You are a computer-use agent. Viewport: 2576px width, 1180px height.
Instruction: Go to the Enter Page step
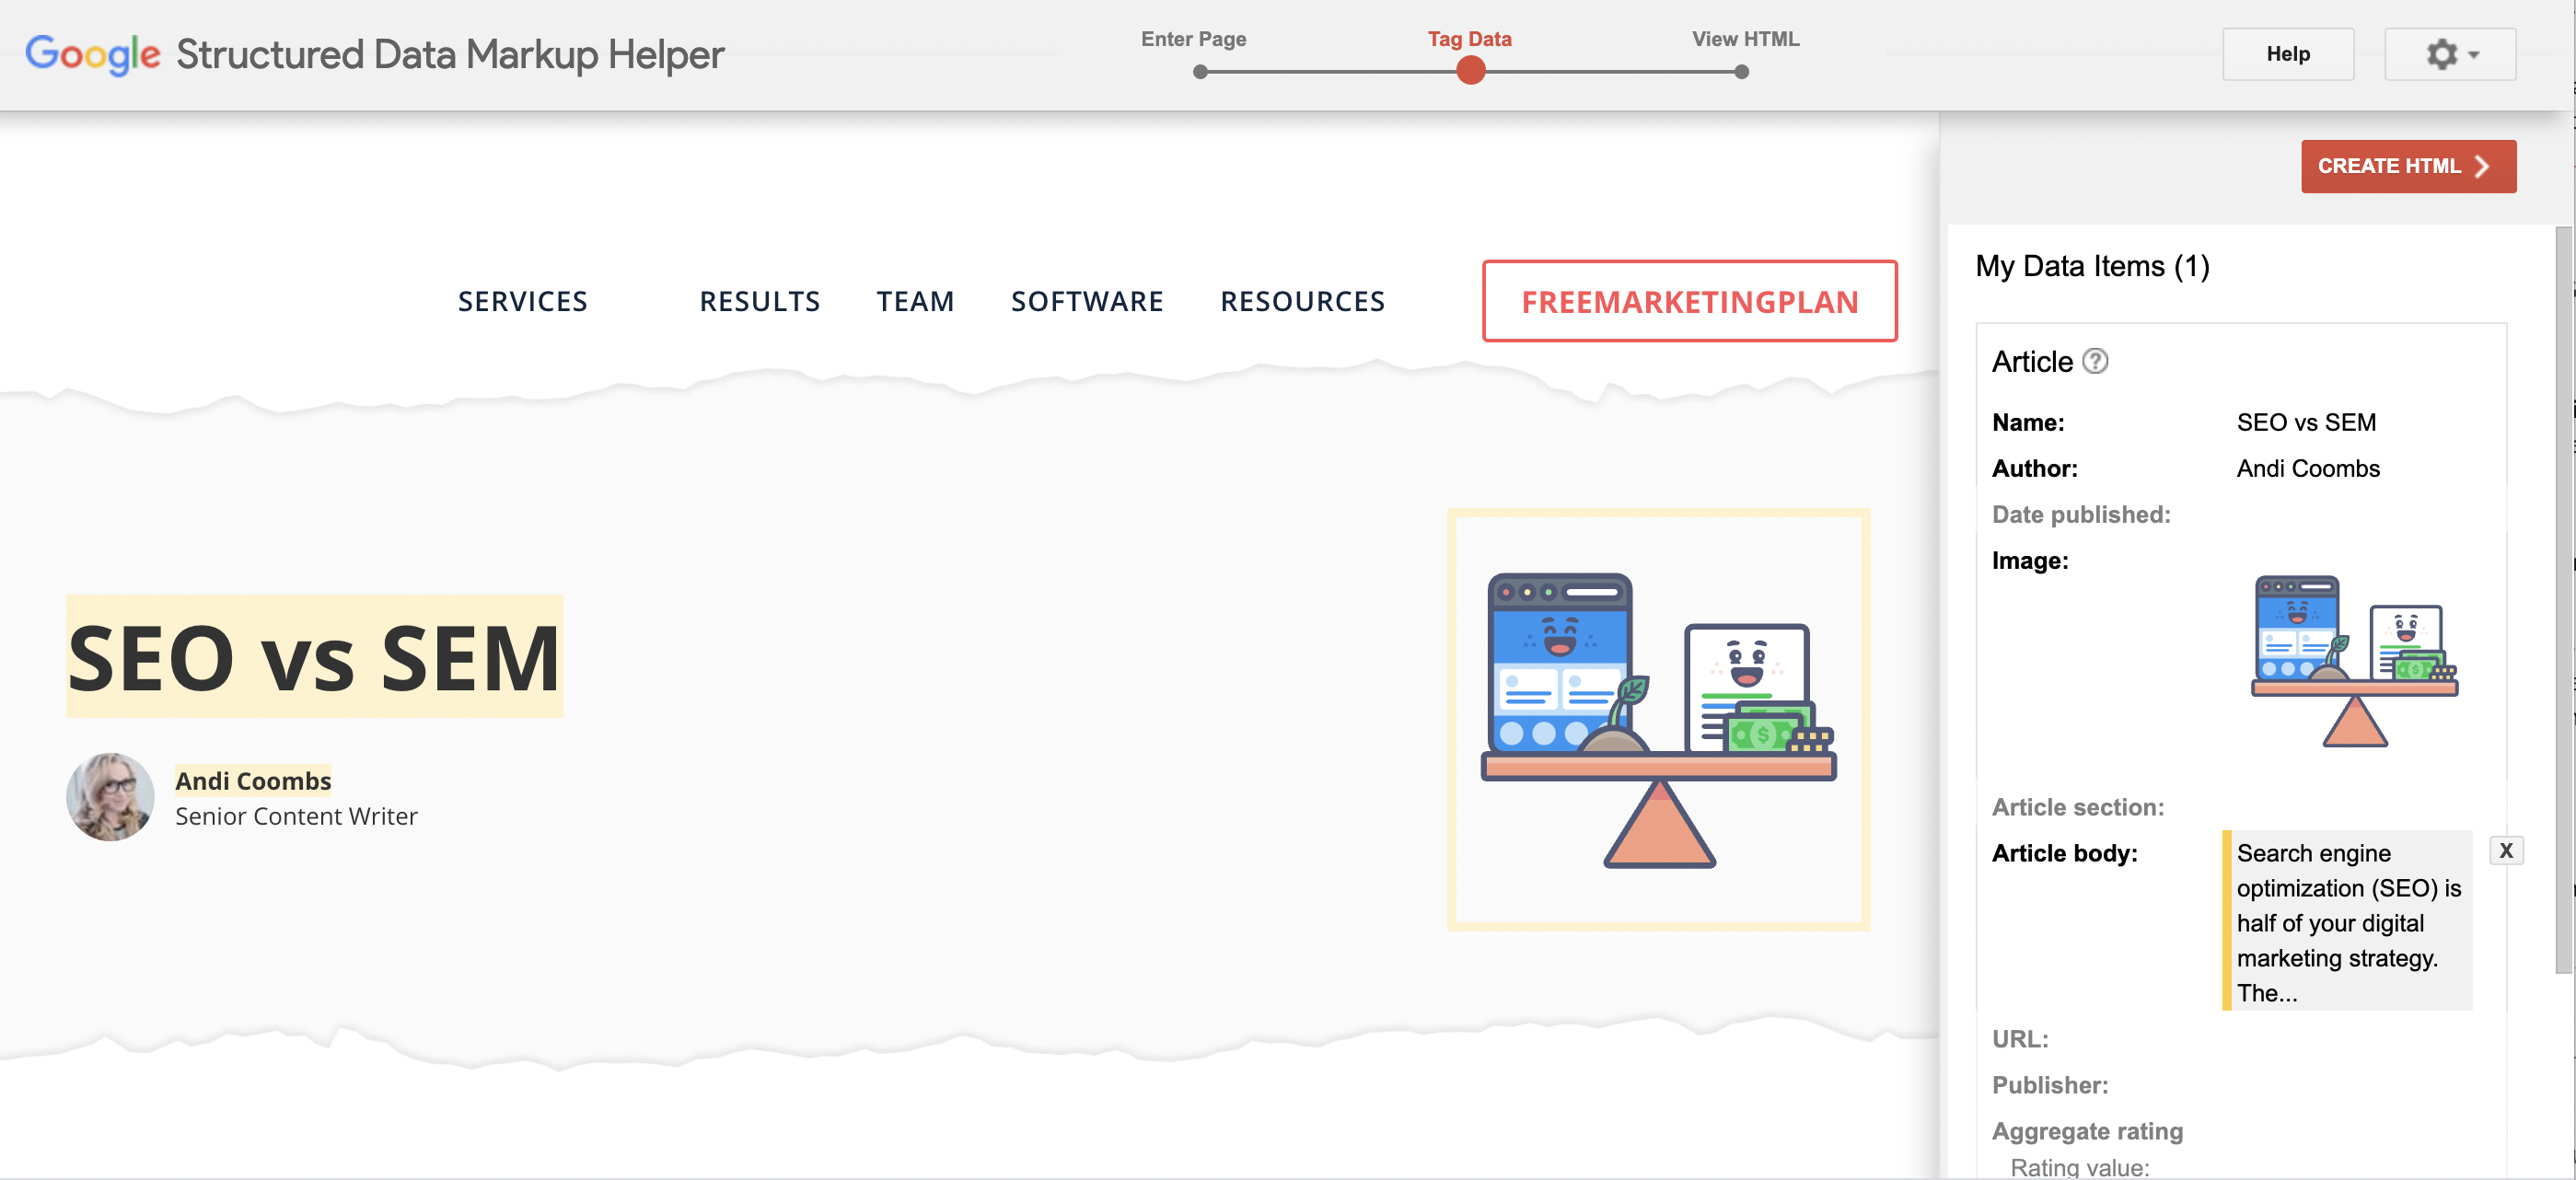click(x=1193, y=39)
